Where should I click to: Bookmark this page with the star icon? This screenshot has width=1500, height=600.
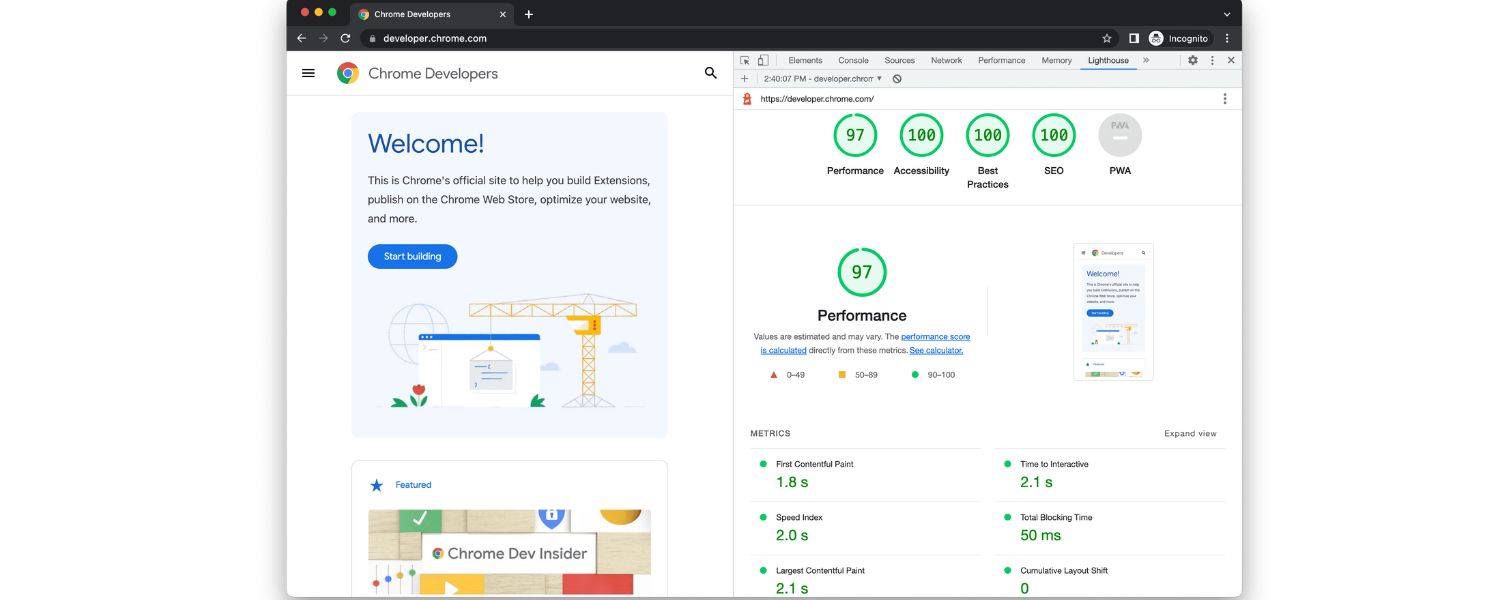coord(1107,38)
